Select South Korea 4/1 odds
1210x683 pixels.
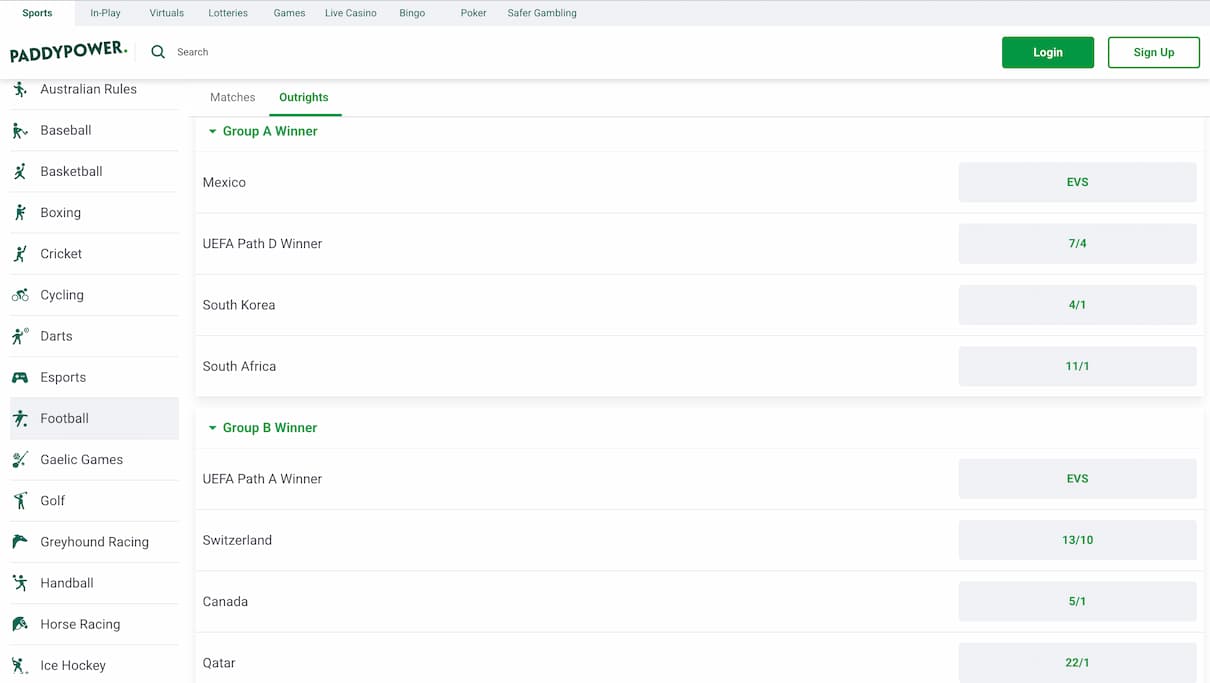tap(1077, 305)
